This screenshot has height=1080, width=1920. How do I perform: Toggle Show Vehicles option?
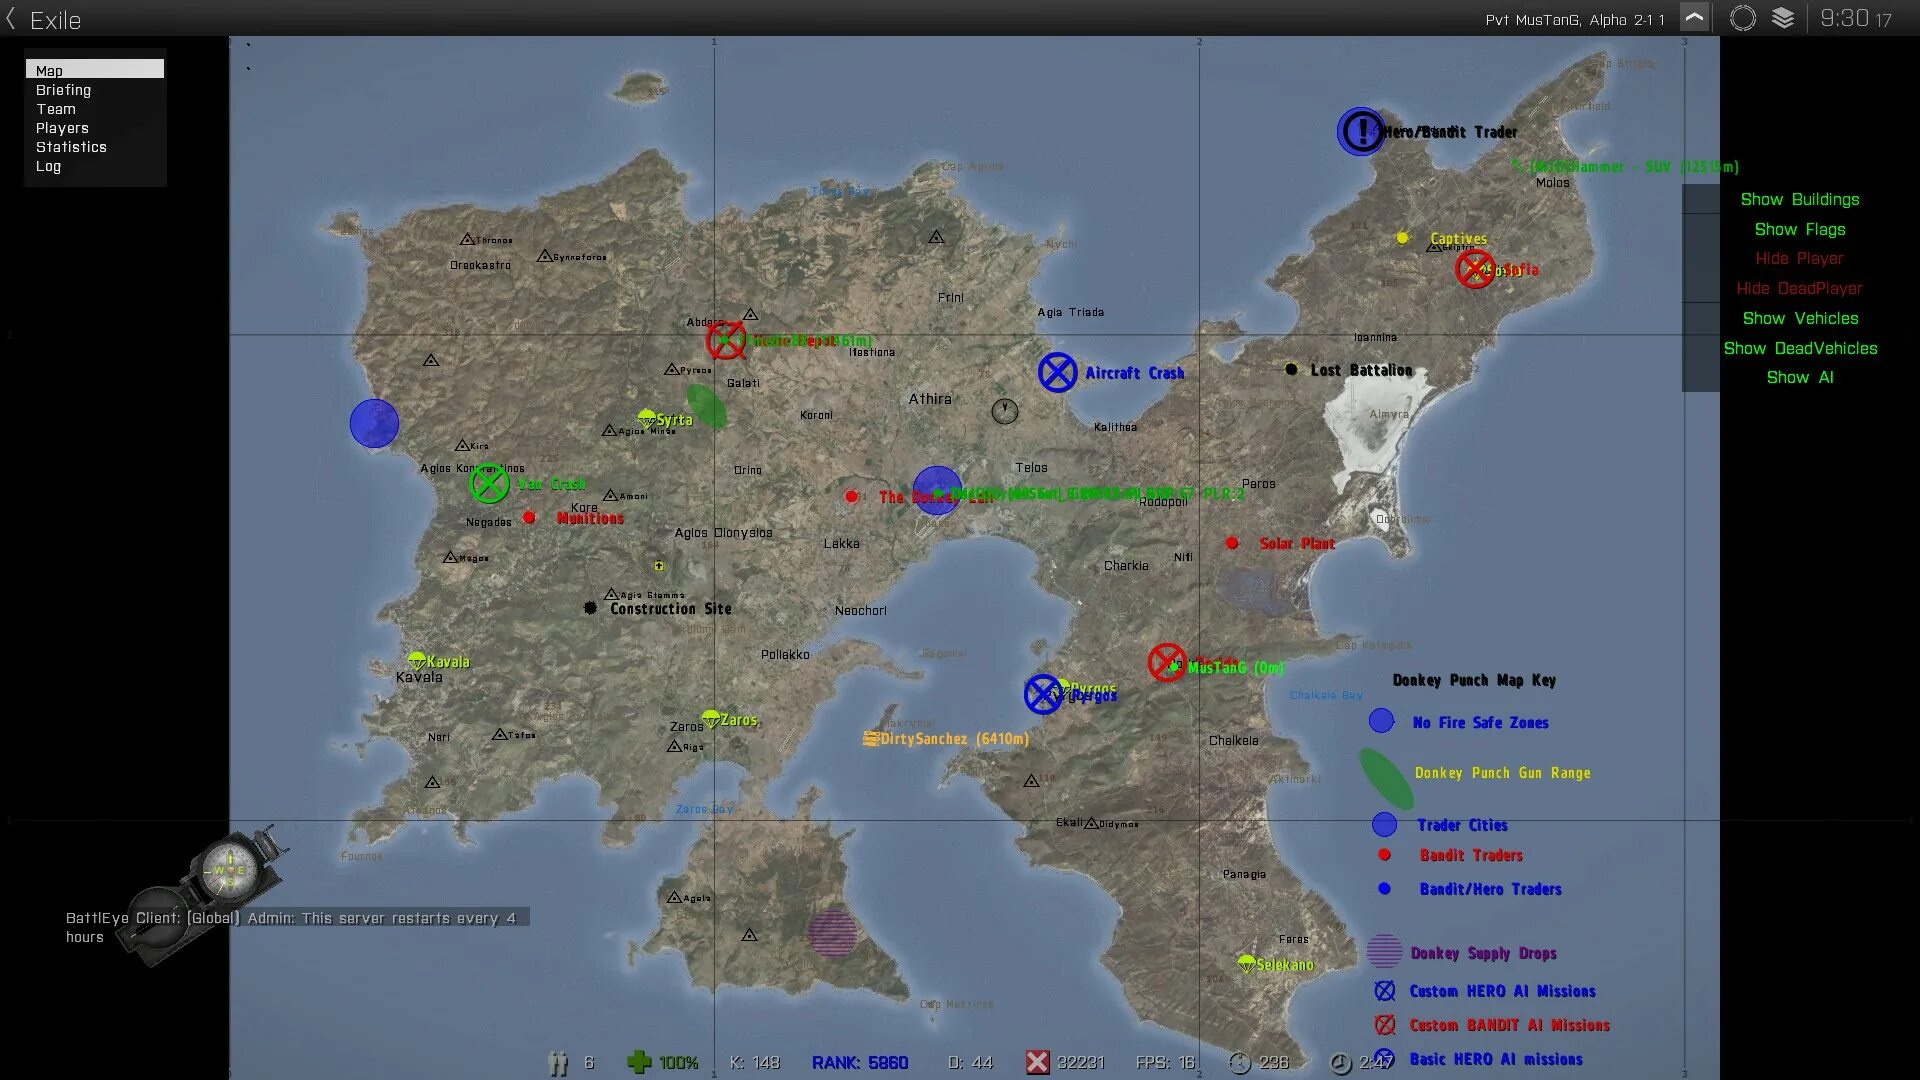(1799, 318)
